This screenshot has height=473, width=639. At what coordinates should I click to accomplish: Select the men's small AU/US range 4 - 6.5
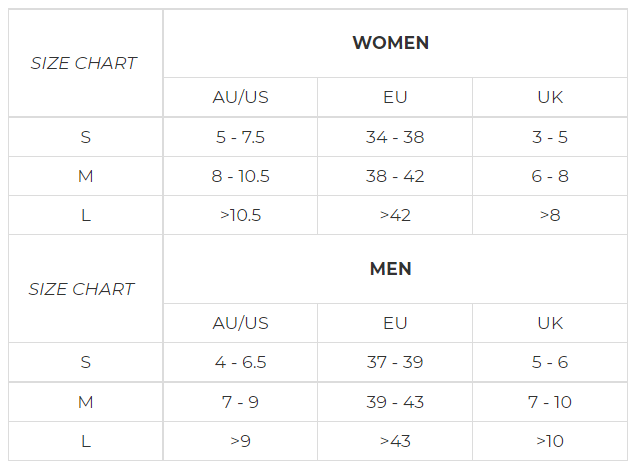coord(240,362)
